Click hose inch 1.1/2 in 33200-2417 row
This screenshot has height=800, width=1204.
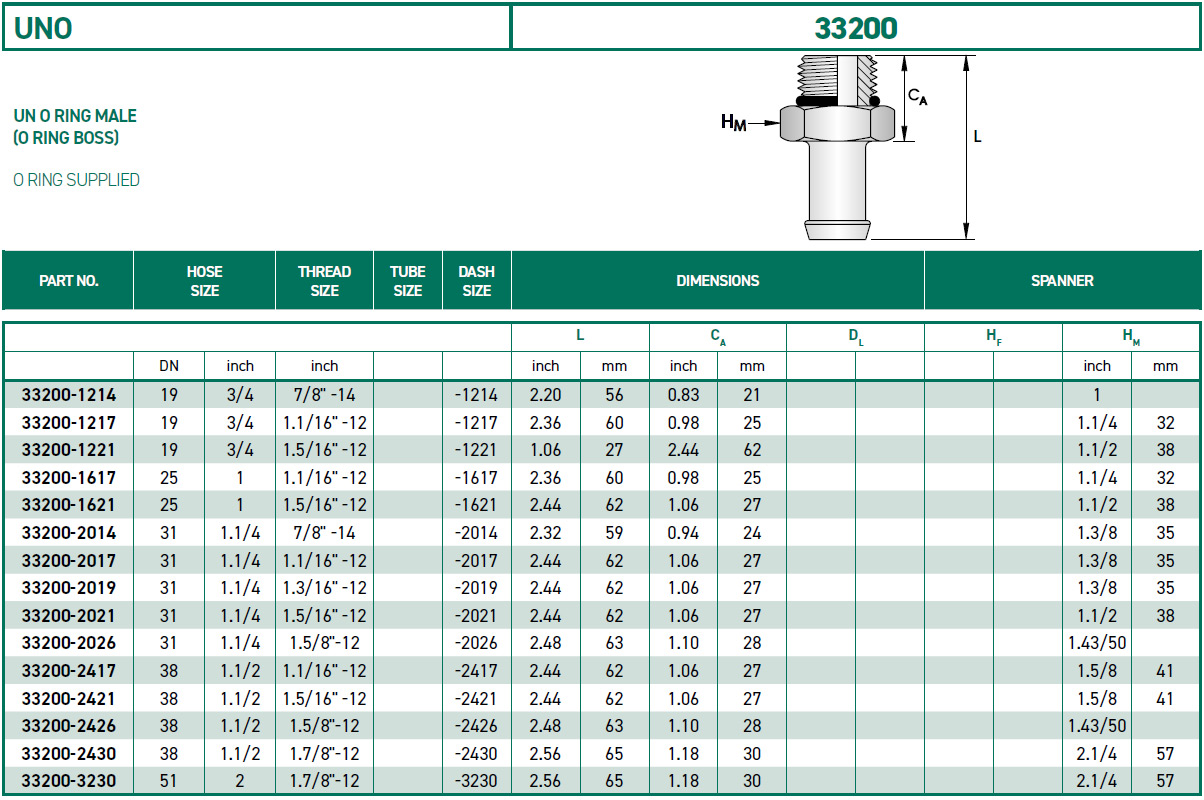pos(240,670)
